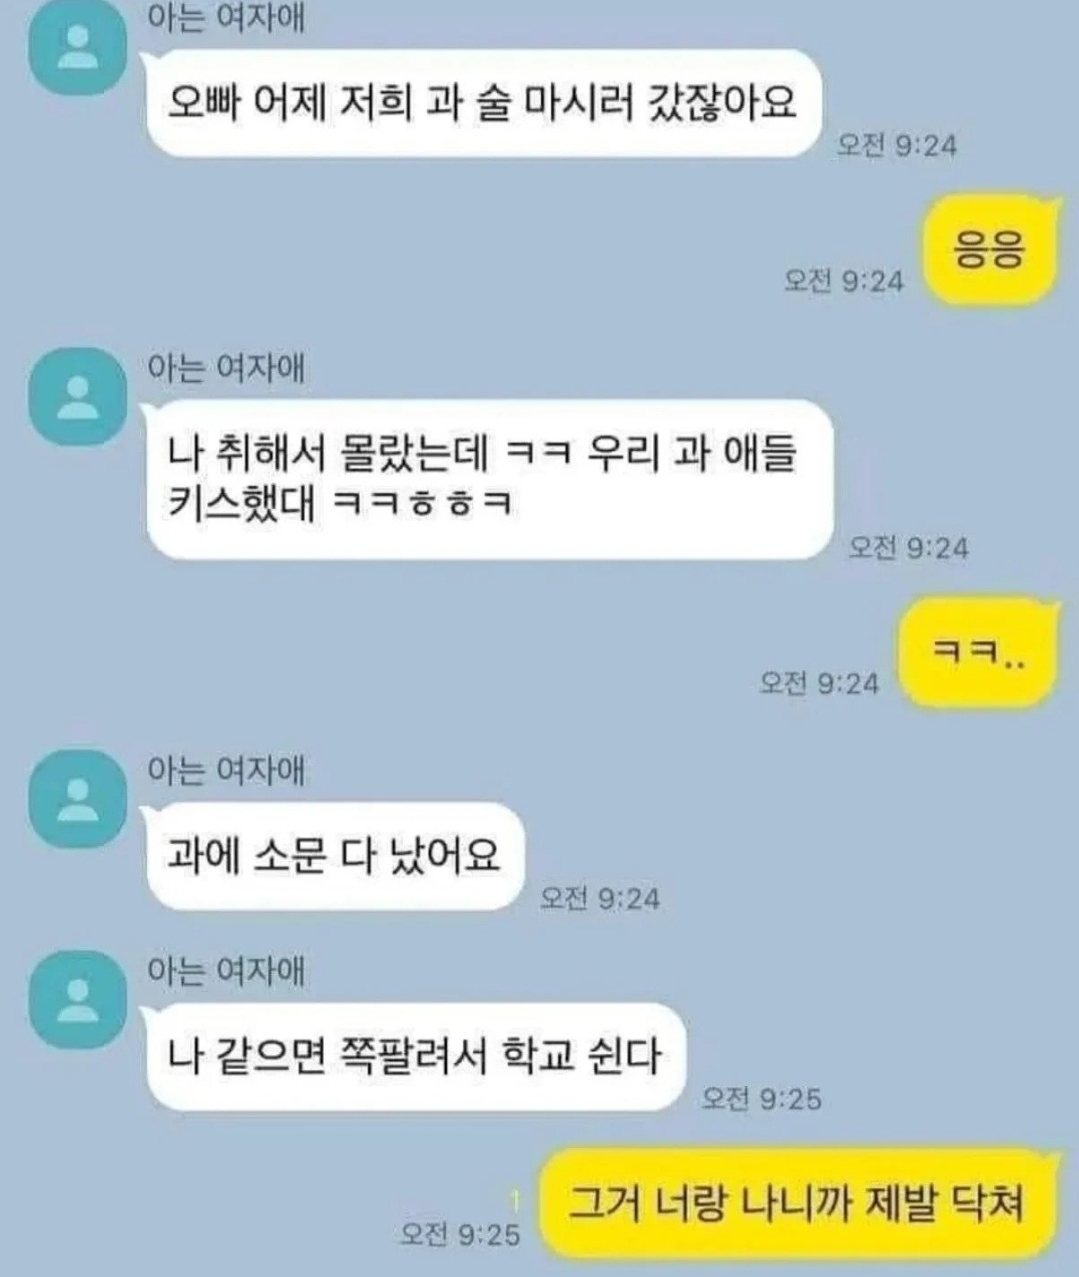Click sender name '아는 여자애' above '과에 소문' message
The width and height of the screenshot is (1079, 1277).
[x=225, y=770]
